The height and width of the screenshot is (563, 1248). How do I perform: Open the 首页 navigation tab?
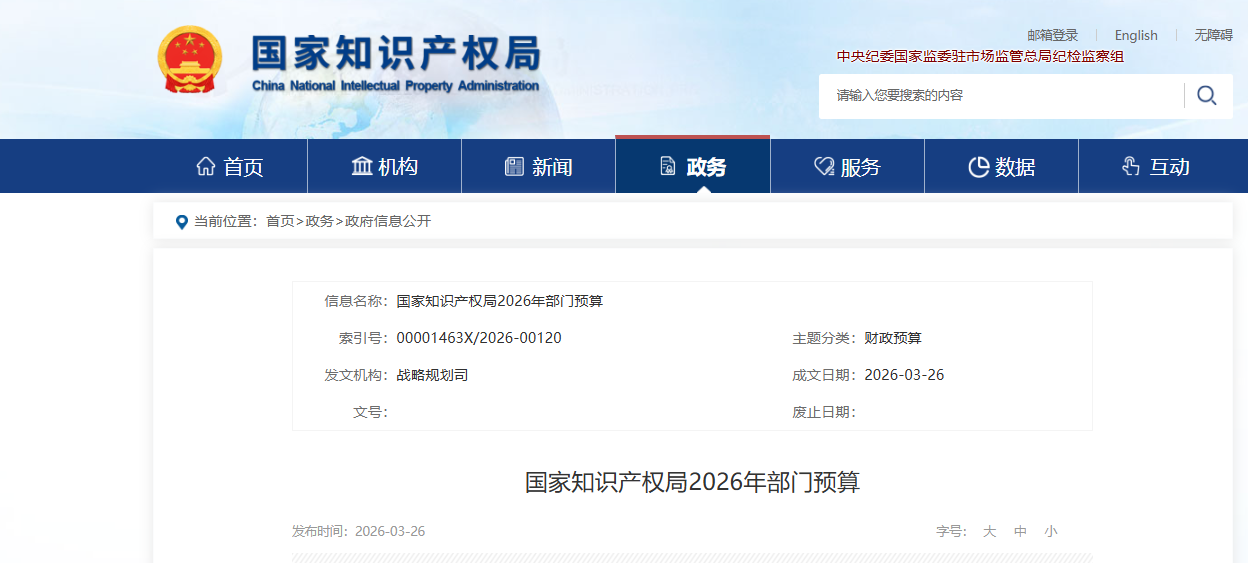tap(230, 166)
